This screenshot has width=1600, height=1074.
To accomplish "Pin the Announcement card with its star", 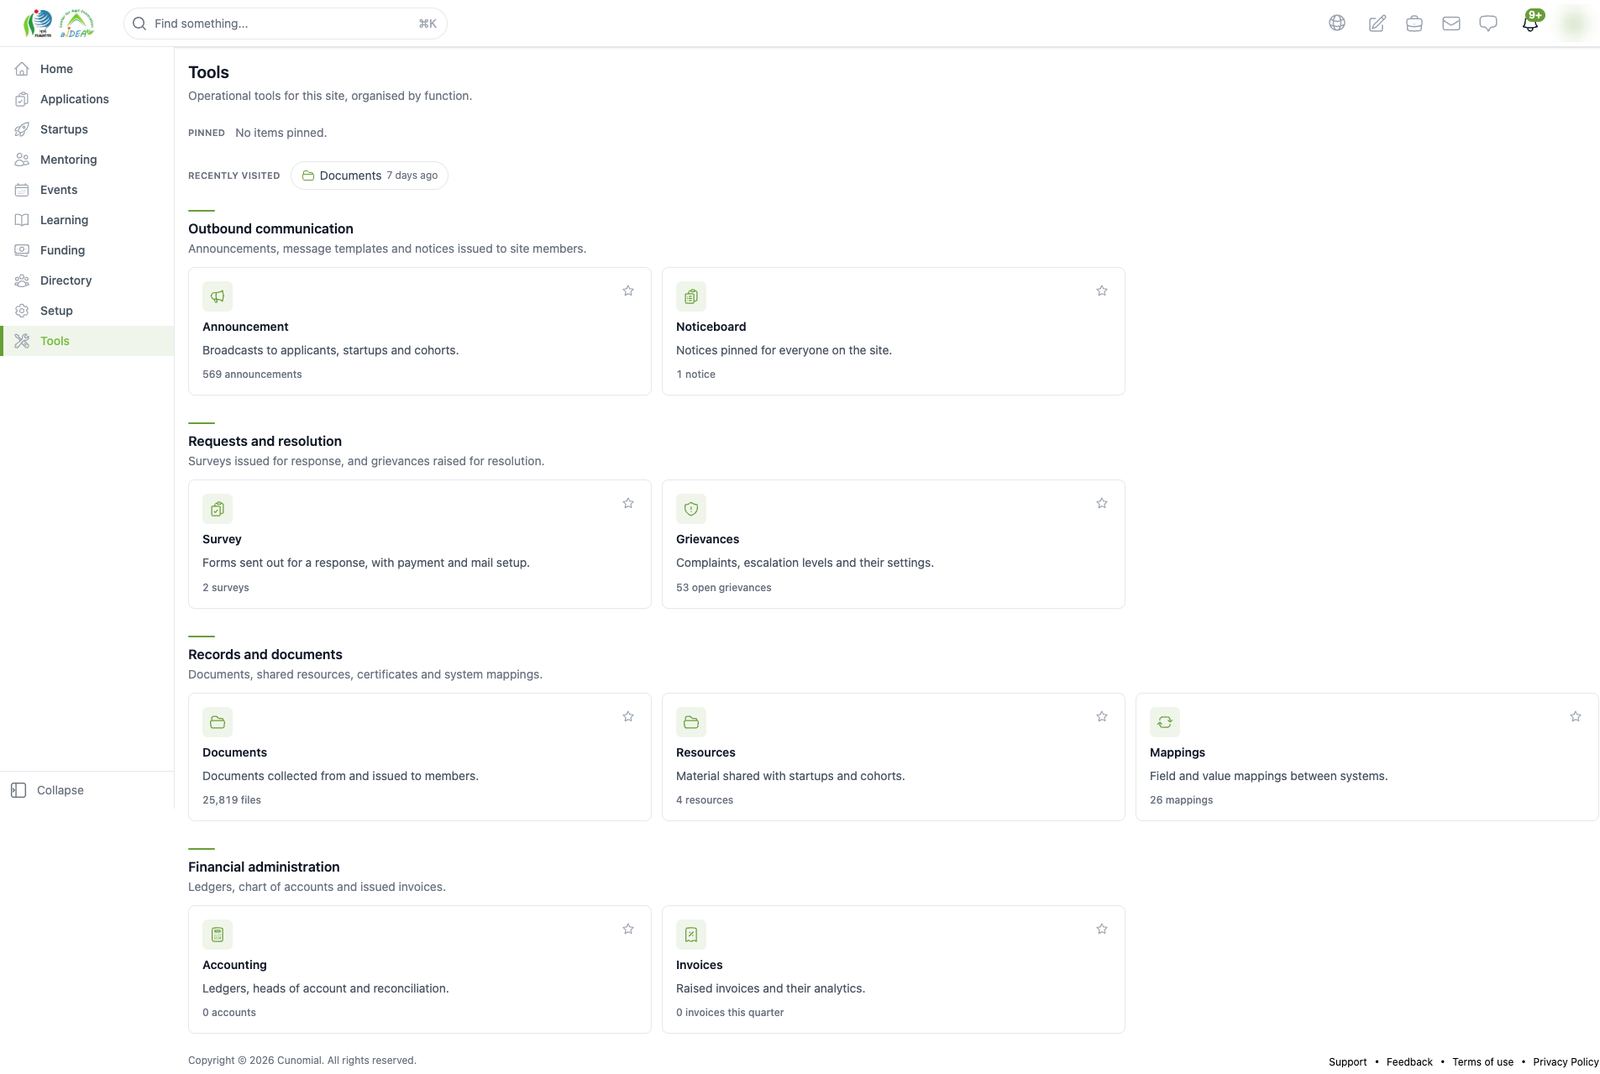I will click(x=628, y=291).
